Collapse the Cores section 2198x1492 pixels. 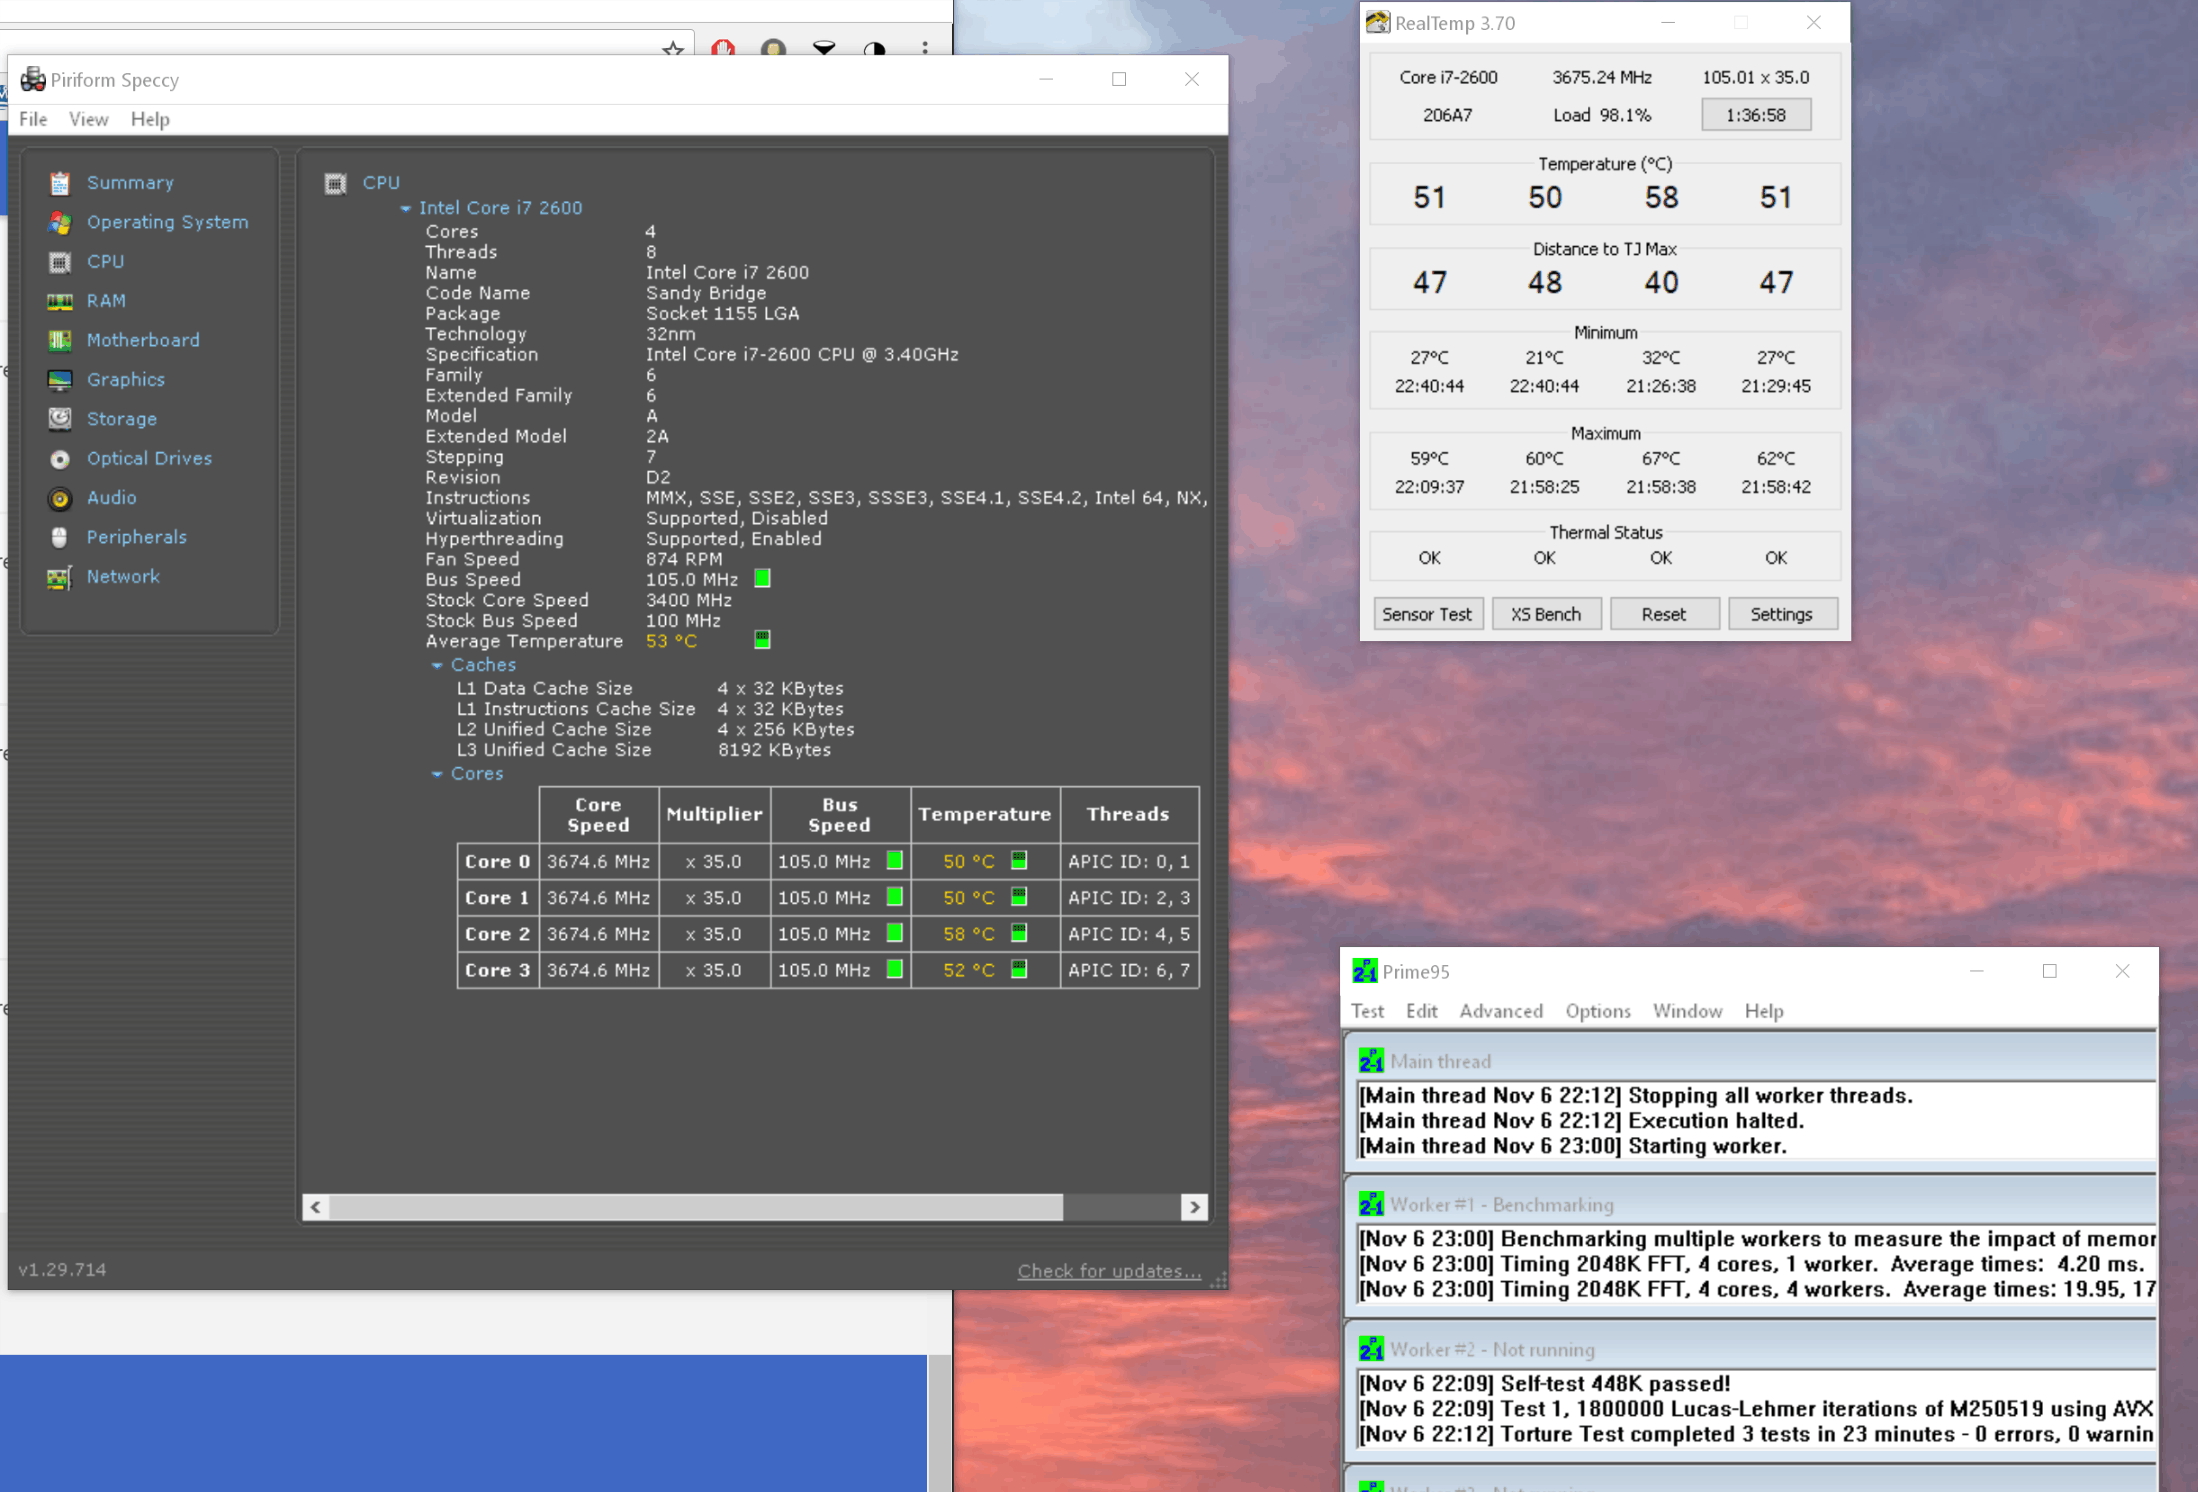pos(437,774)
